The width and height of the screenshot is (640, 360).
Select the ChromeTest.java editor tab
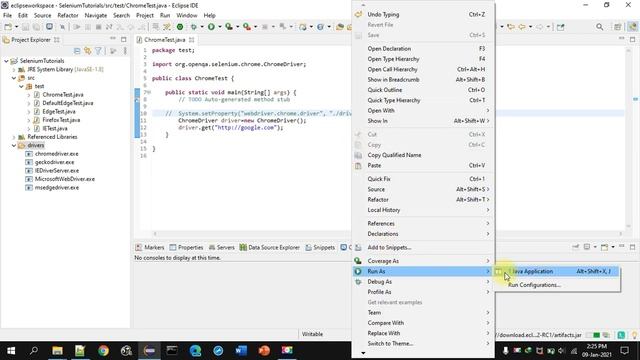pos(165,40)
